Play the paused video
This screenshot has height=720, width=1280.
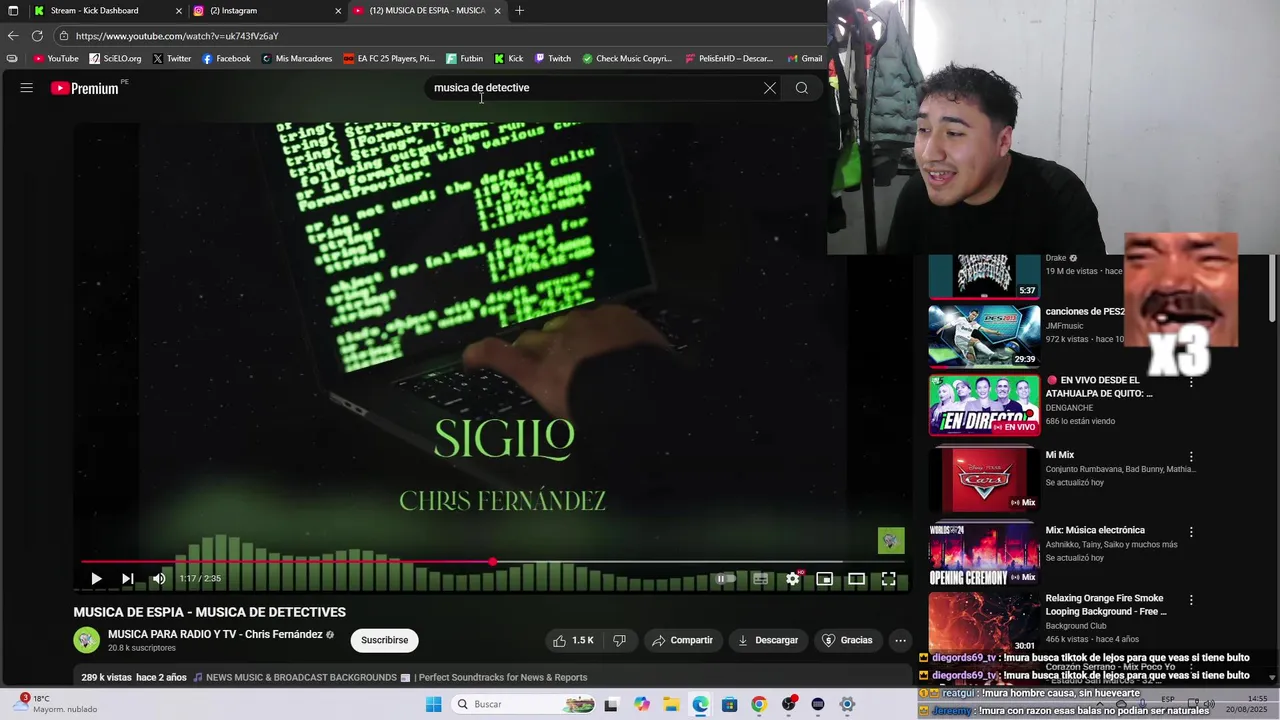[96, 579]
